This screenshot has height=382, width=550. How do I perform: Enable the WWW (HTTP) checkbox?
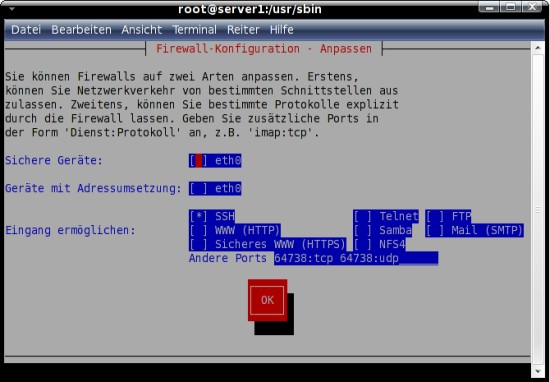235,230
